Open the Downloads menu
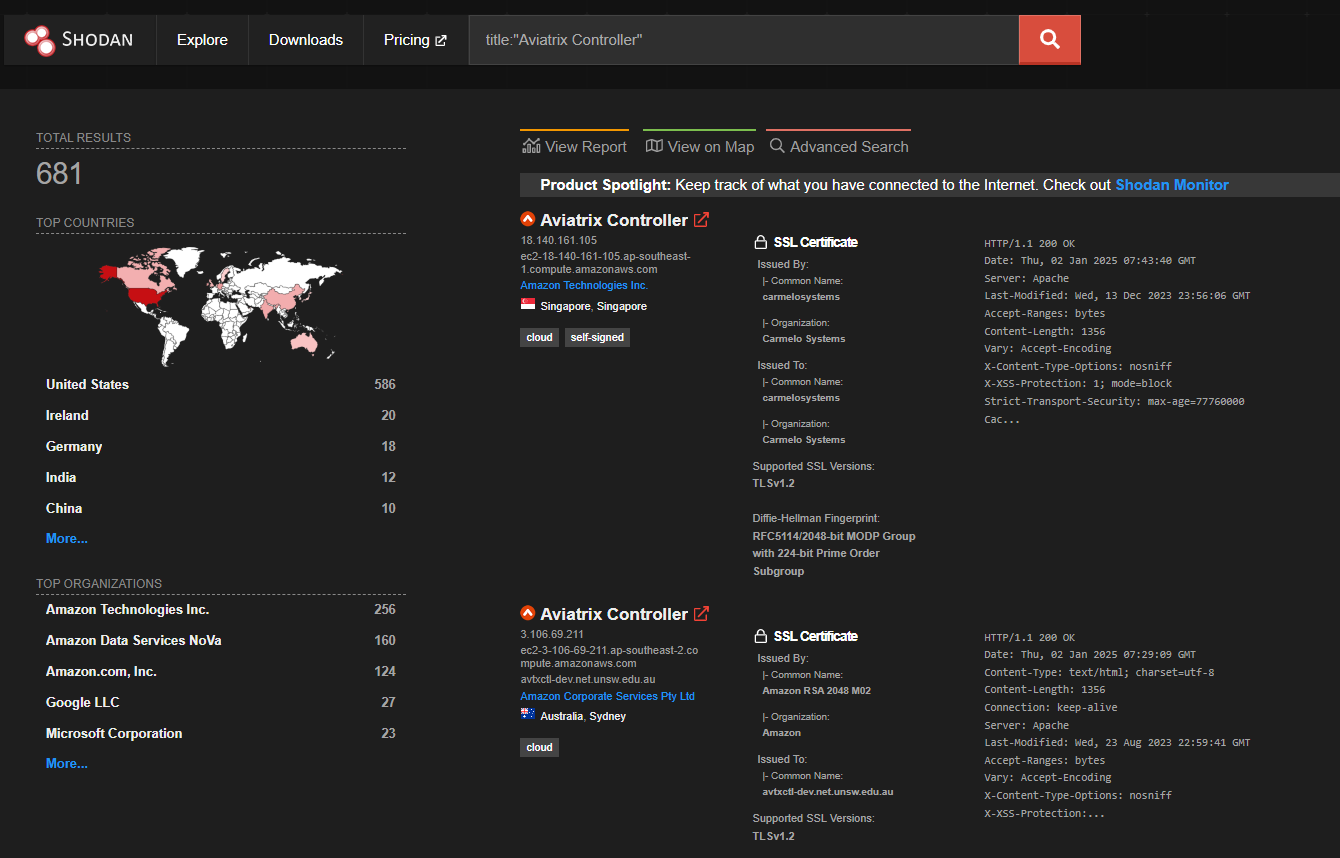 point(305,40)
